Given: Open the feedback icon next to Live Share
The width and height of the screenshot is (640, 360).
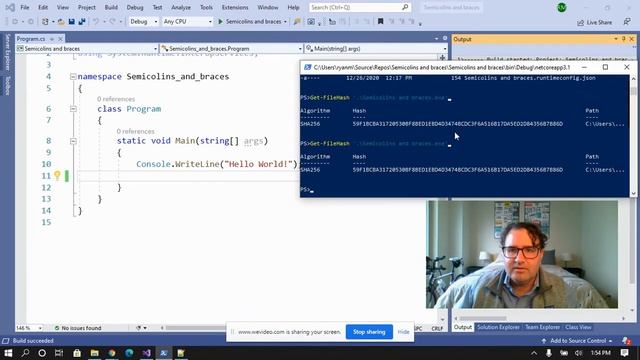Looking at the screenshot, I should [x=627, y=22].
